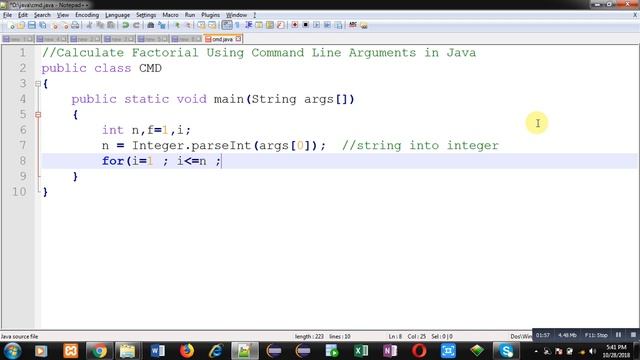Open the Window menu
Screen dimensions: 640x360
coord(236,15)
